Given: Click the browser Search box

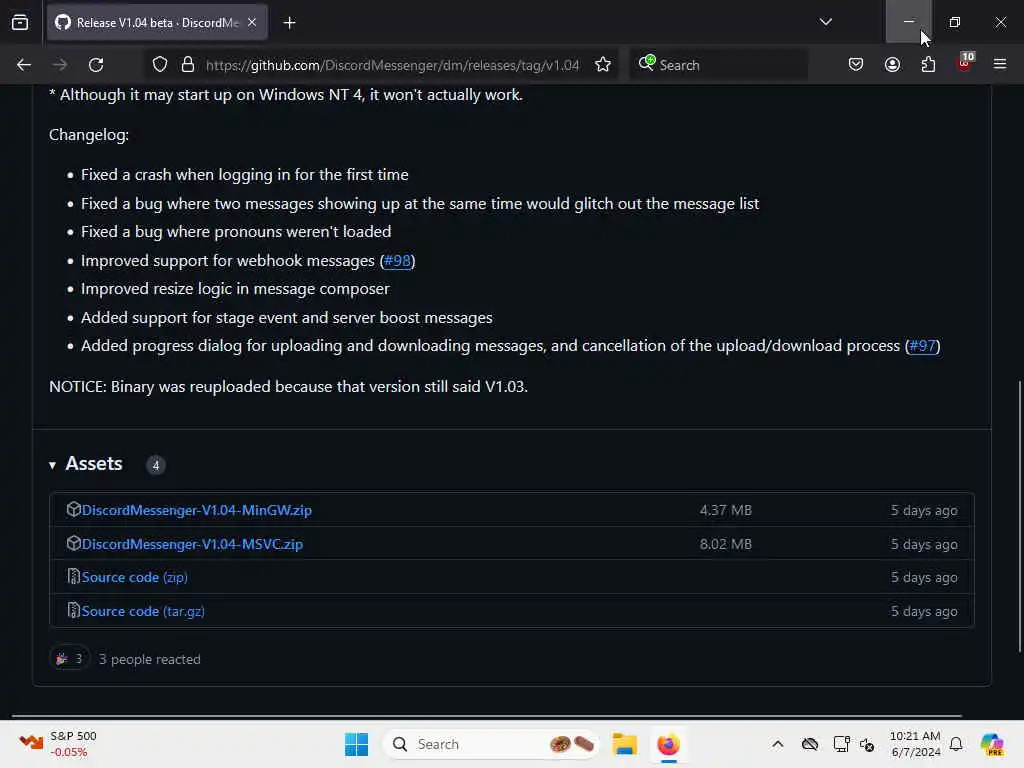Looking at the screenshot, I should coord(718,65).
